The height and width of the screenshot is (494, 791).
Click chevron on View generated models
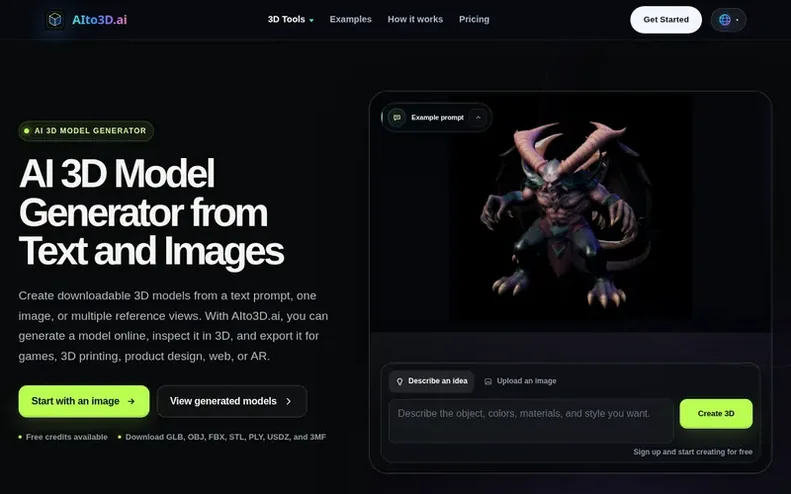pos(289,401)
